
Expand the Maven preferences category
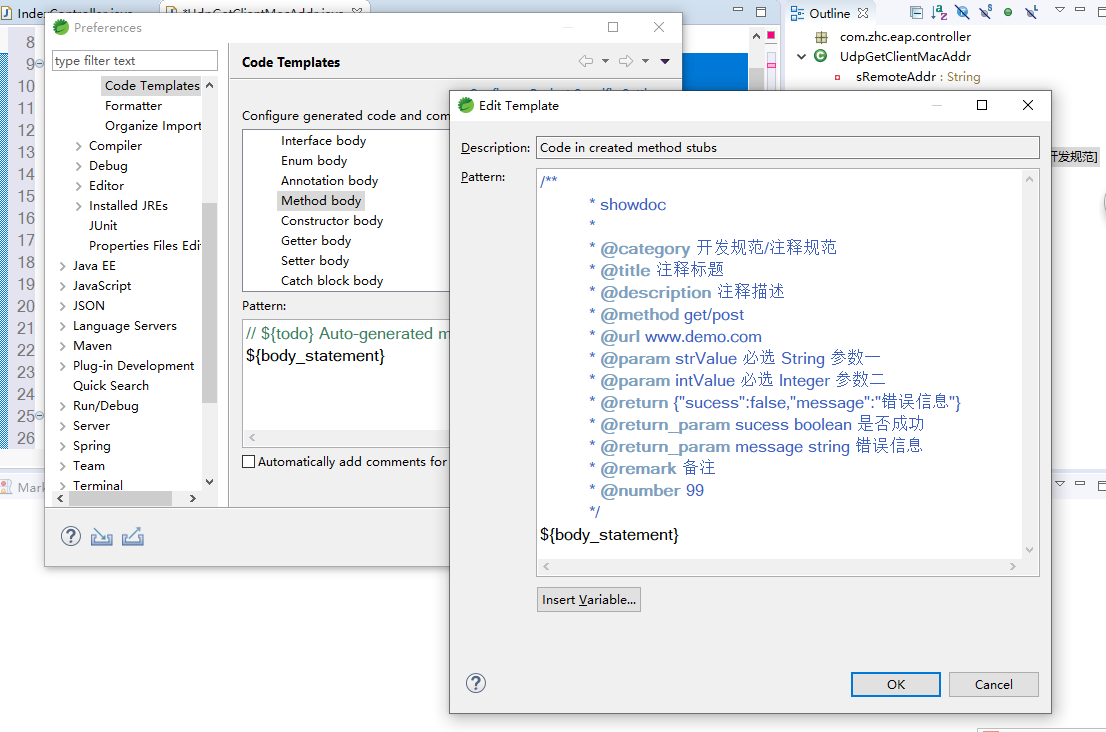click(63, 346)
